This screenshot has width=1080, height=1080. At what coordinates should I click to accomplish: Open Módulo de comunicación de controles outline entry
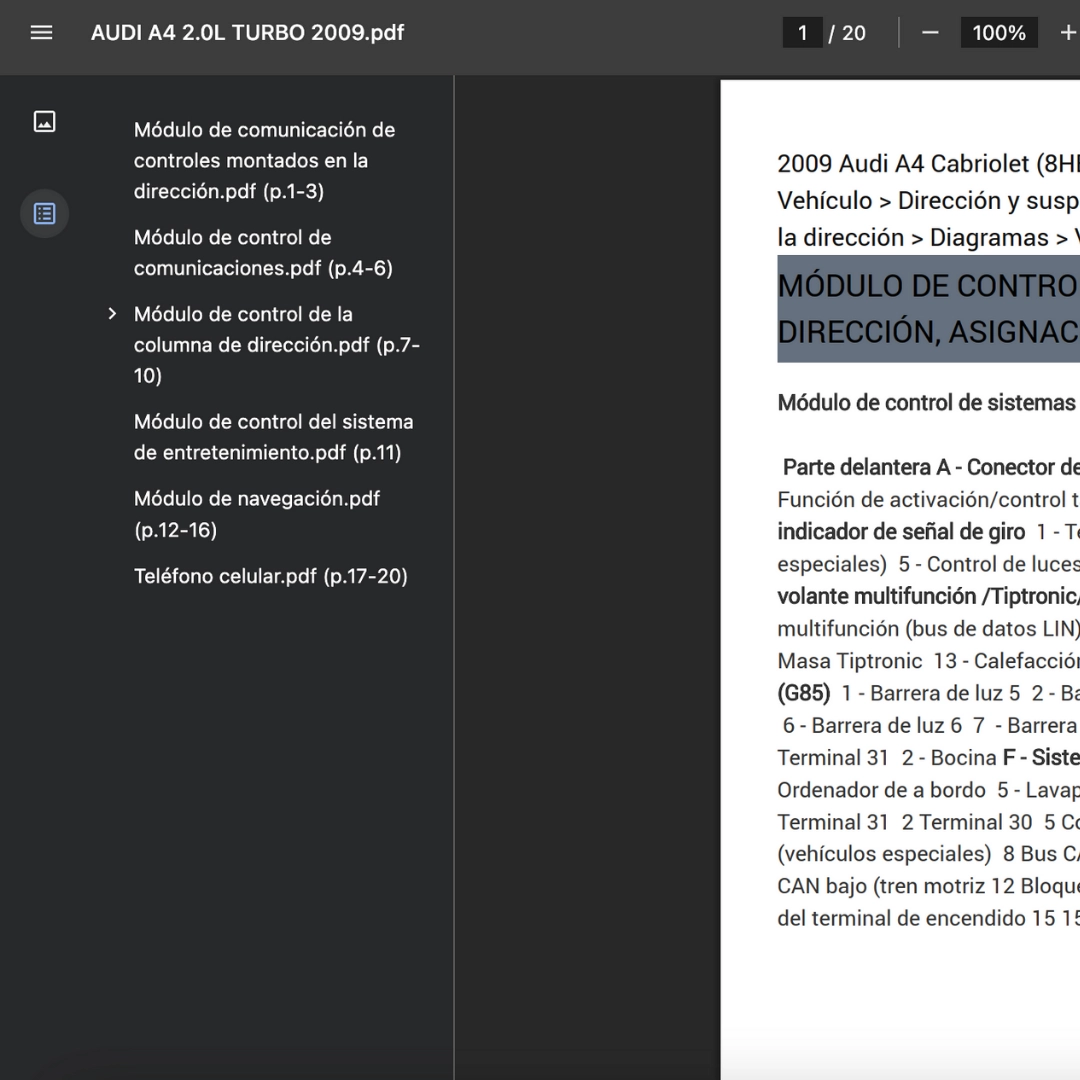click(x=264, y=160)
